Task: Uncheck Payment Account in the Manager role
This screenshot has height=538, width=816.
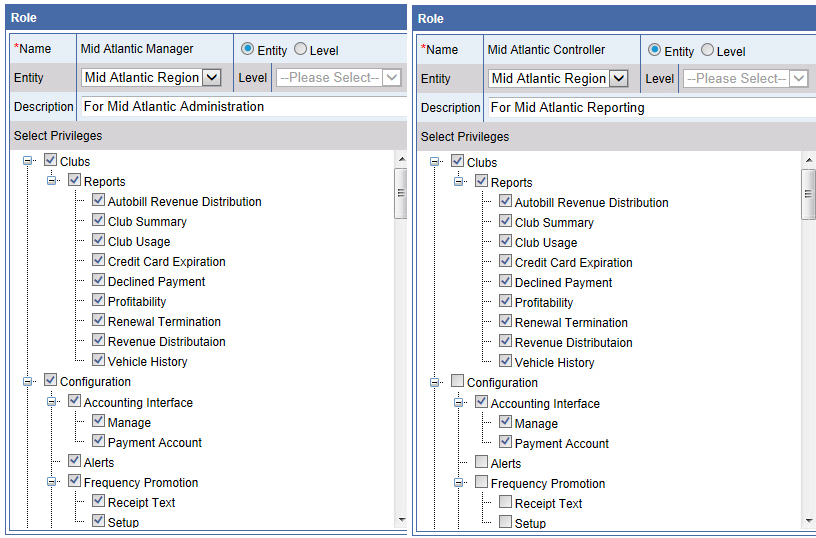Action: coord(98,442)
